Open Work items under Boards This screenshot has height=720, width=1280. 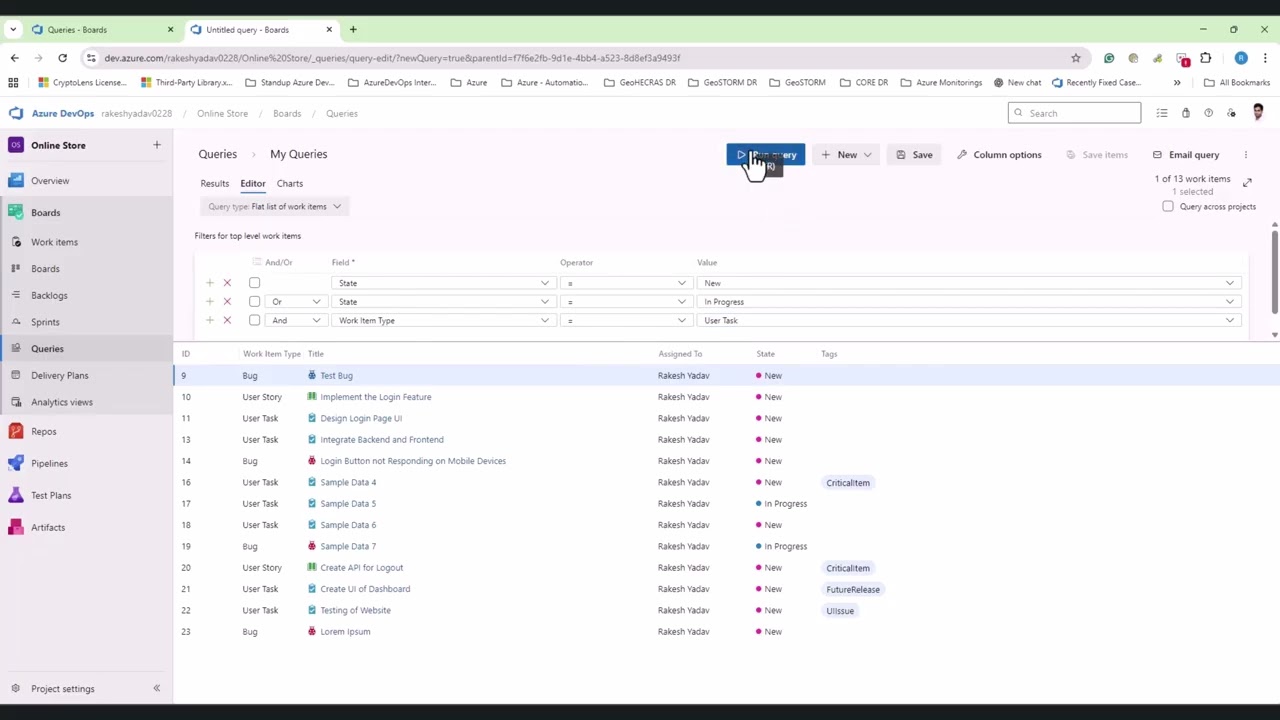[54, 242]
